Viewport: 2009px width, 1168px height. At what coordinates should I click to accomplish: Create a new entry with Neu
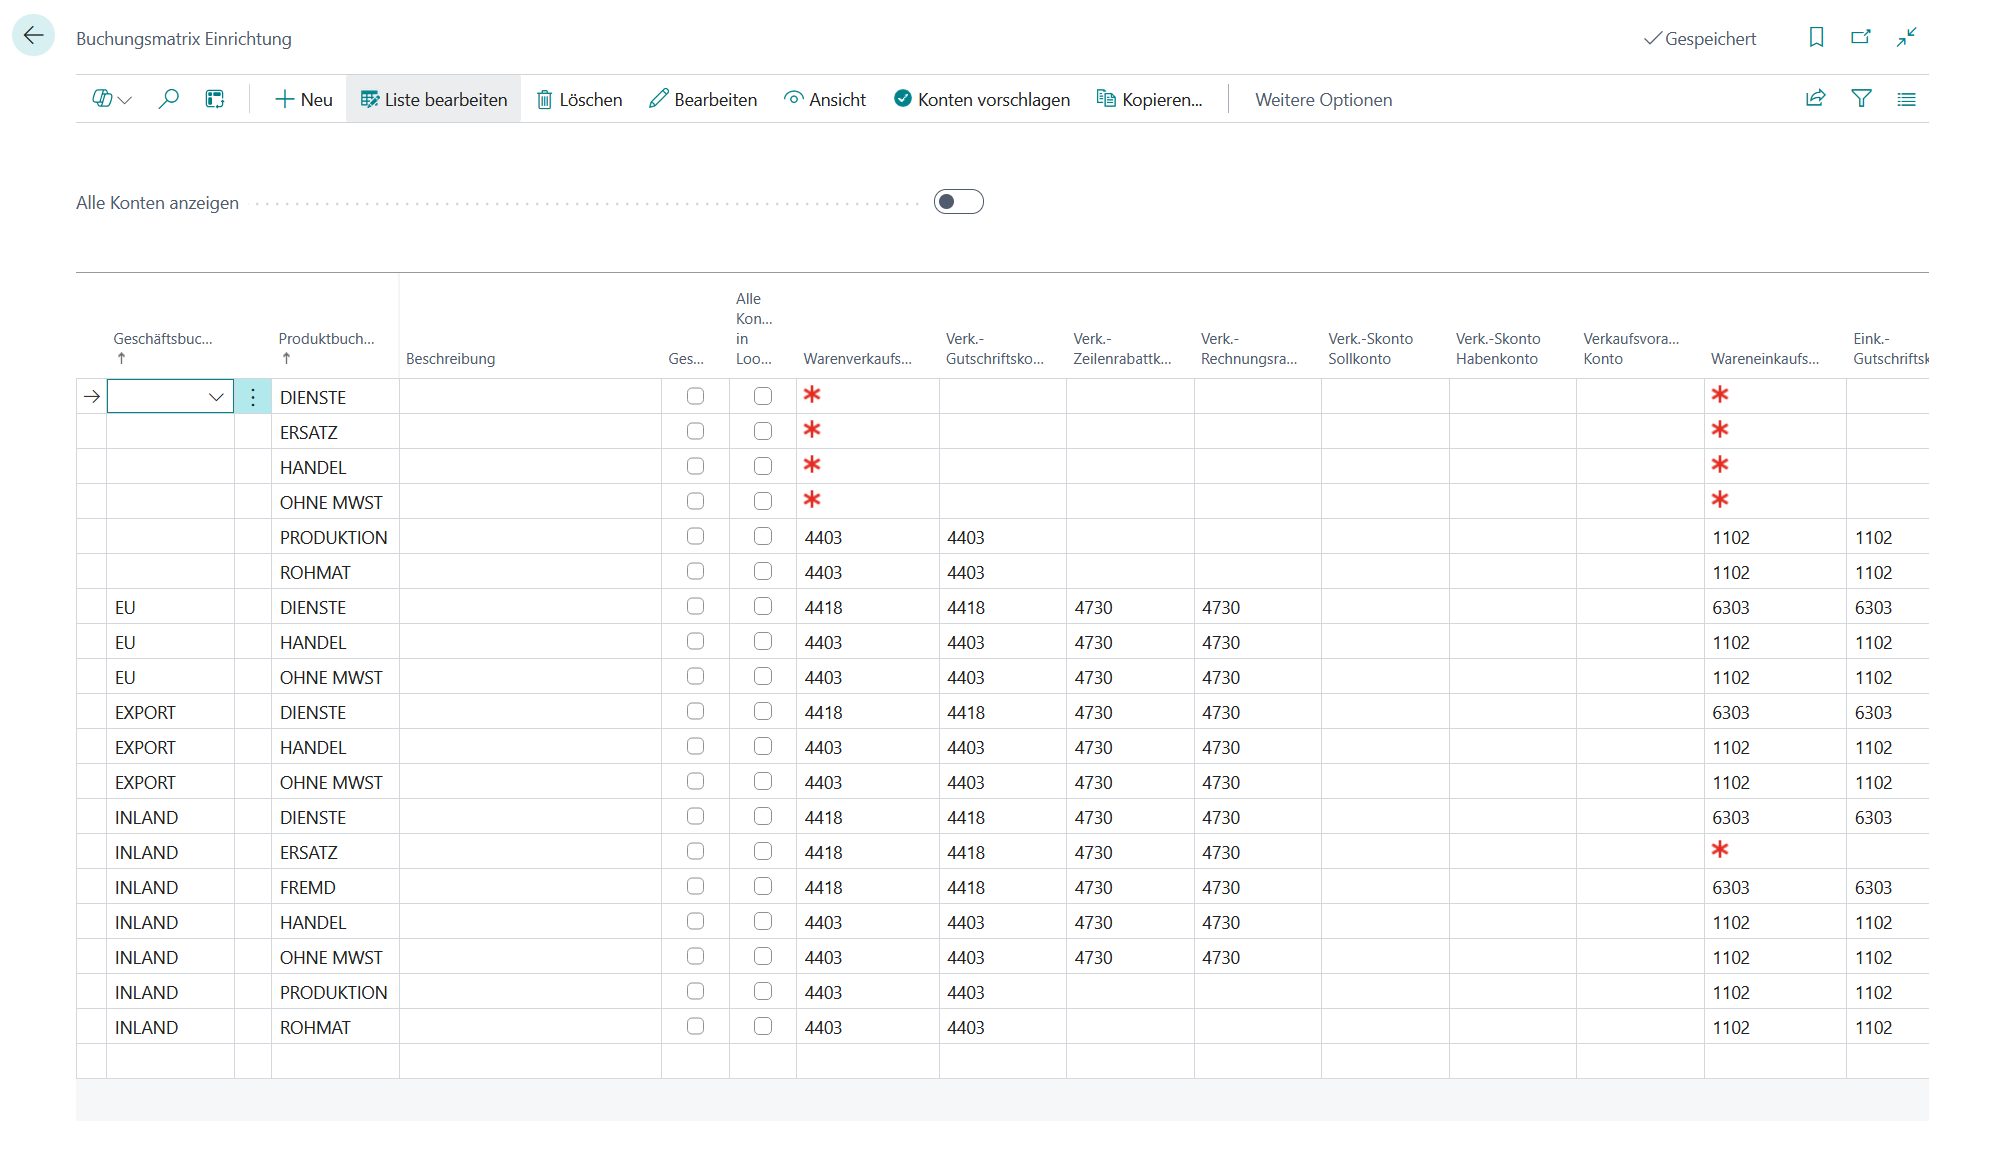pos(304,99)
